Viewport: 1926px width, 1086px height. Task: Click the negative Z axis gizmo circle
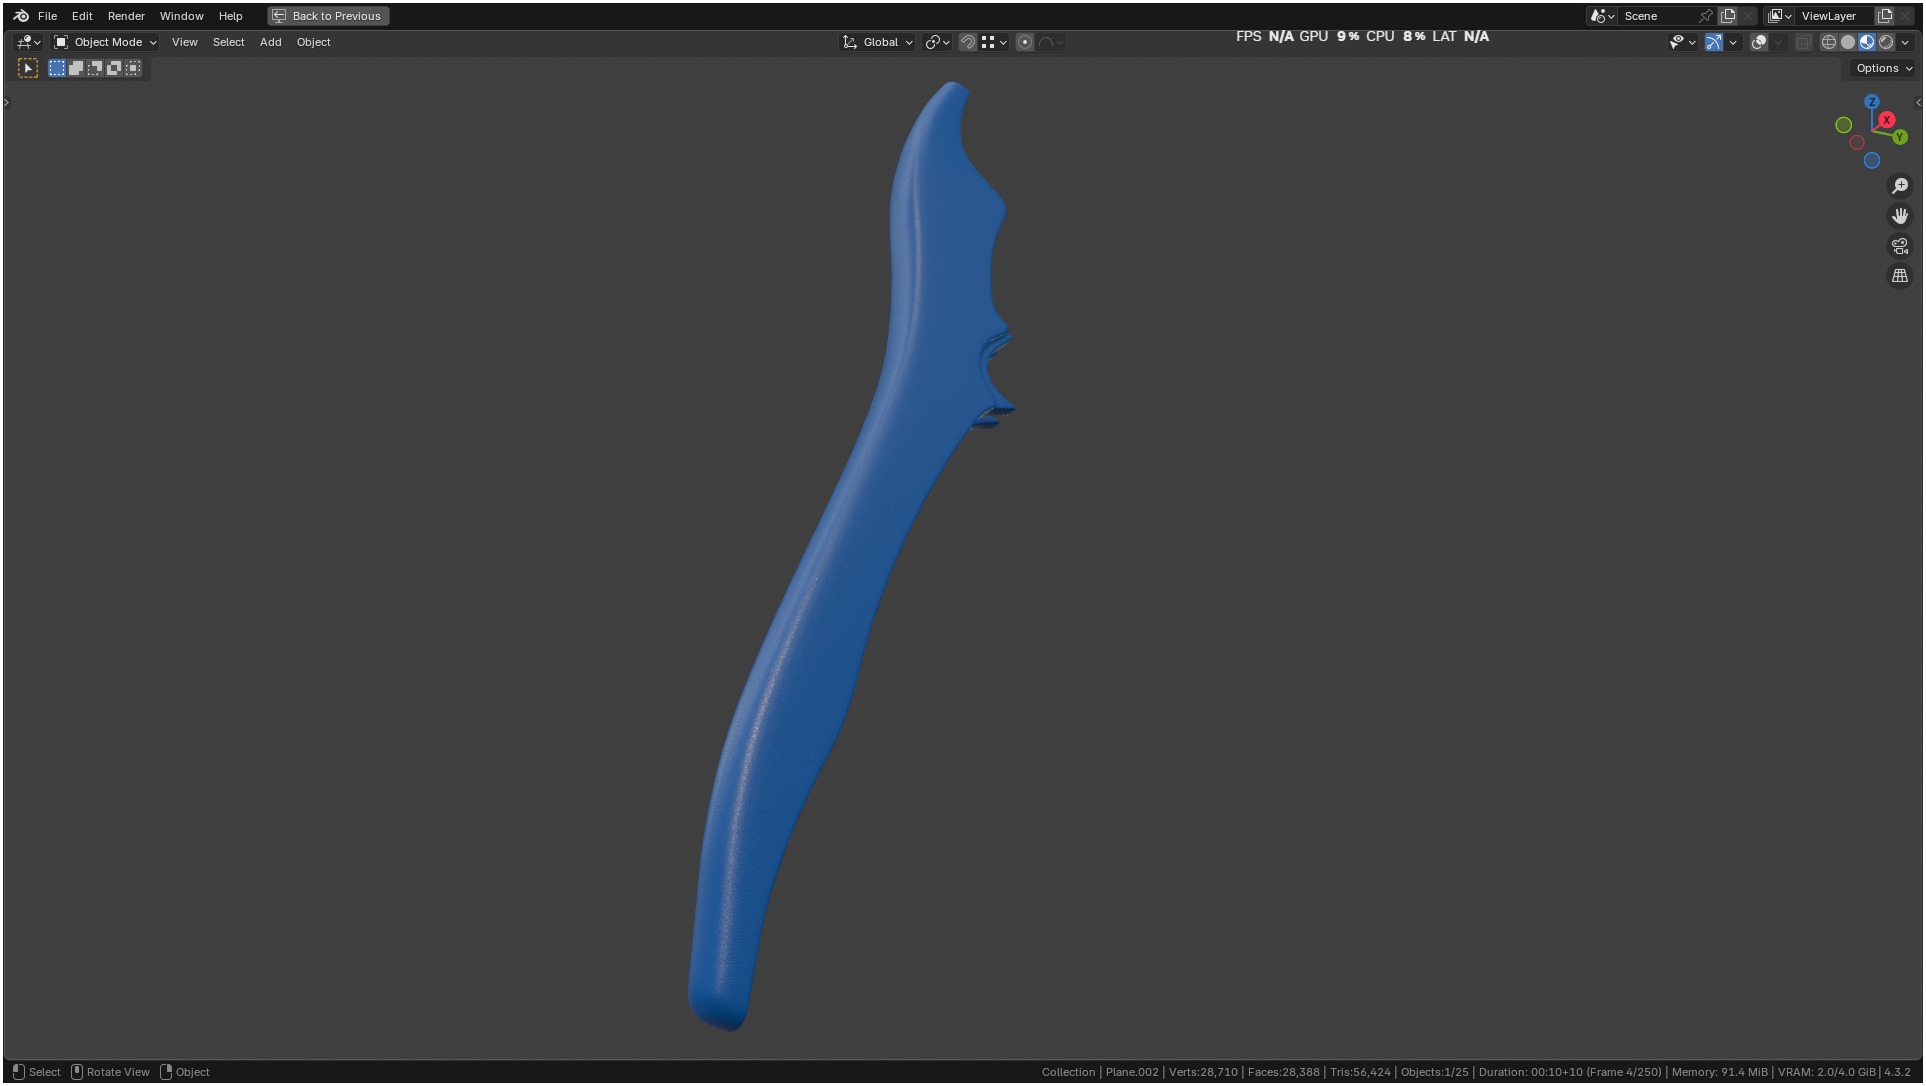1872,160
